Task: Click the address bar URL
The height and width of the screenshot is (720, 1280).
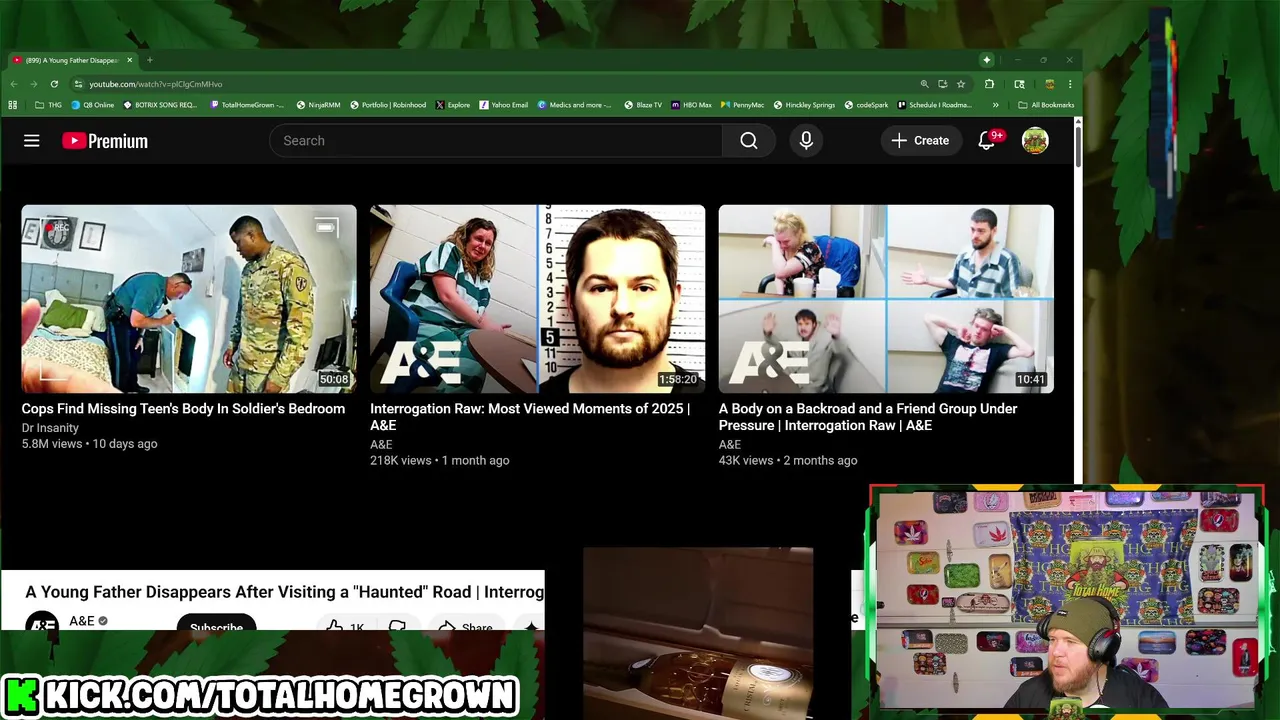Action: pyautogui.click(x=156, y=84)
